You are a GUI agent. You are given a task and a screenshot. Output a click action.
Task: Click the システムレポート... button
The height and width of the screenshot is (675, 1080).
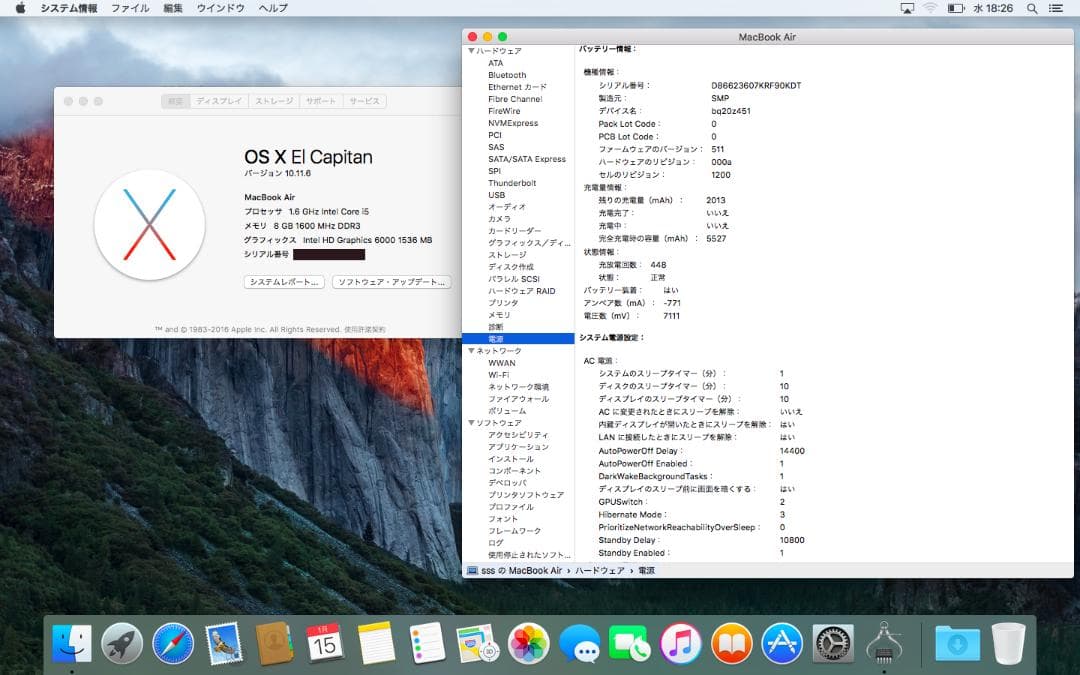click(284, 282)
